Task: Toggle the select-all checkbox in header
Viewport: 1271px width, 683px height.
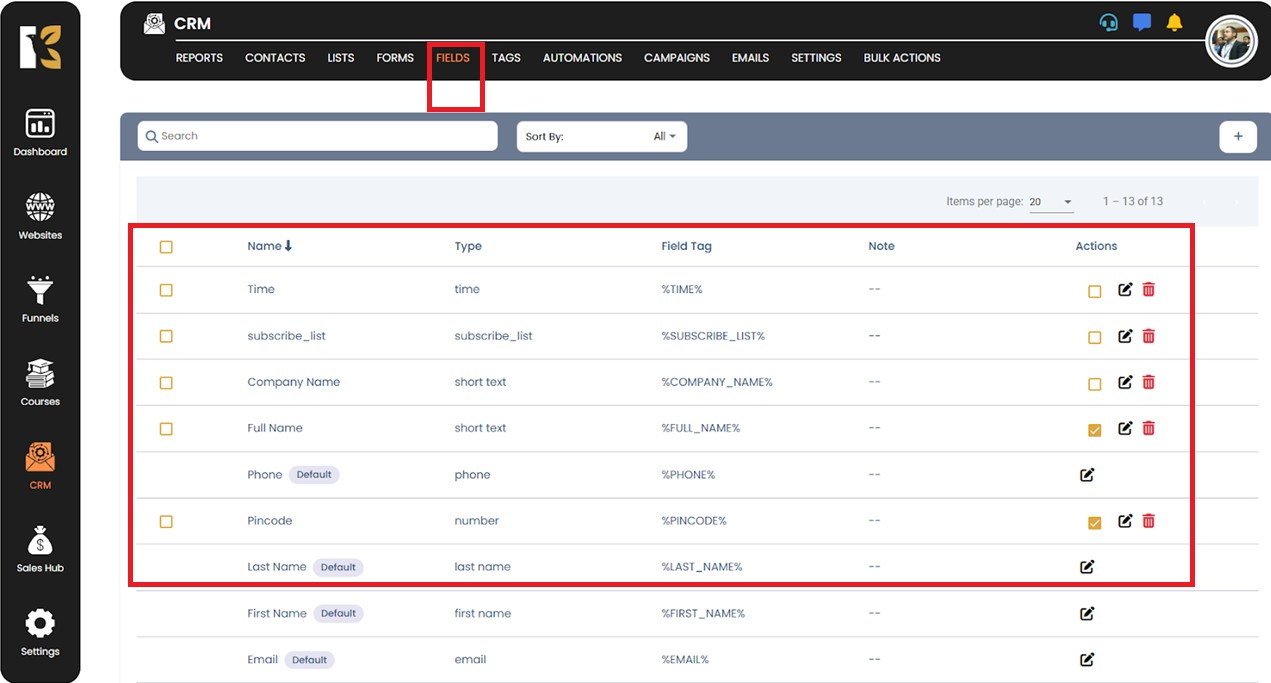Action: point(166,247)
